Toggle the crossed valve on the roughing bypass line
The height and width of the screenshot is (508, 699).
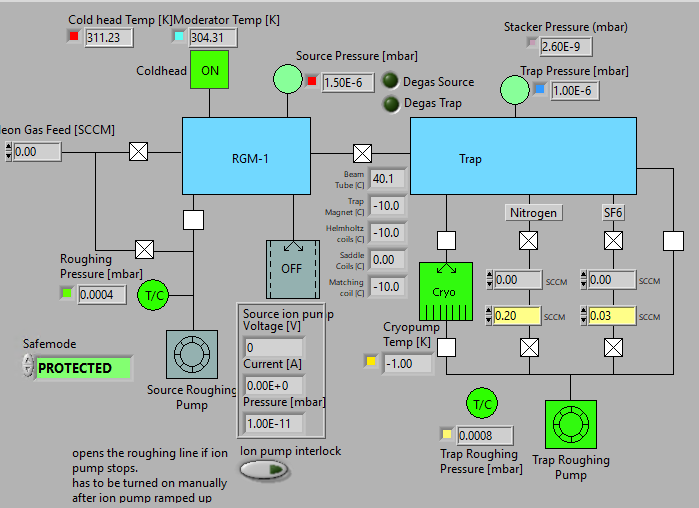(144, 250)
